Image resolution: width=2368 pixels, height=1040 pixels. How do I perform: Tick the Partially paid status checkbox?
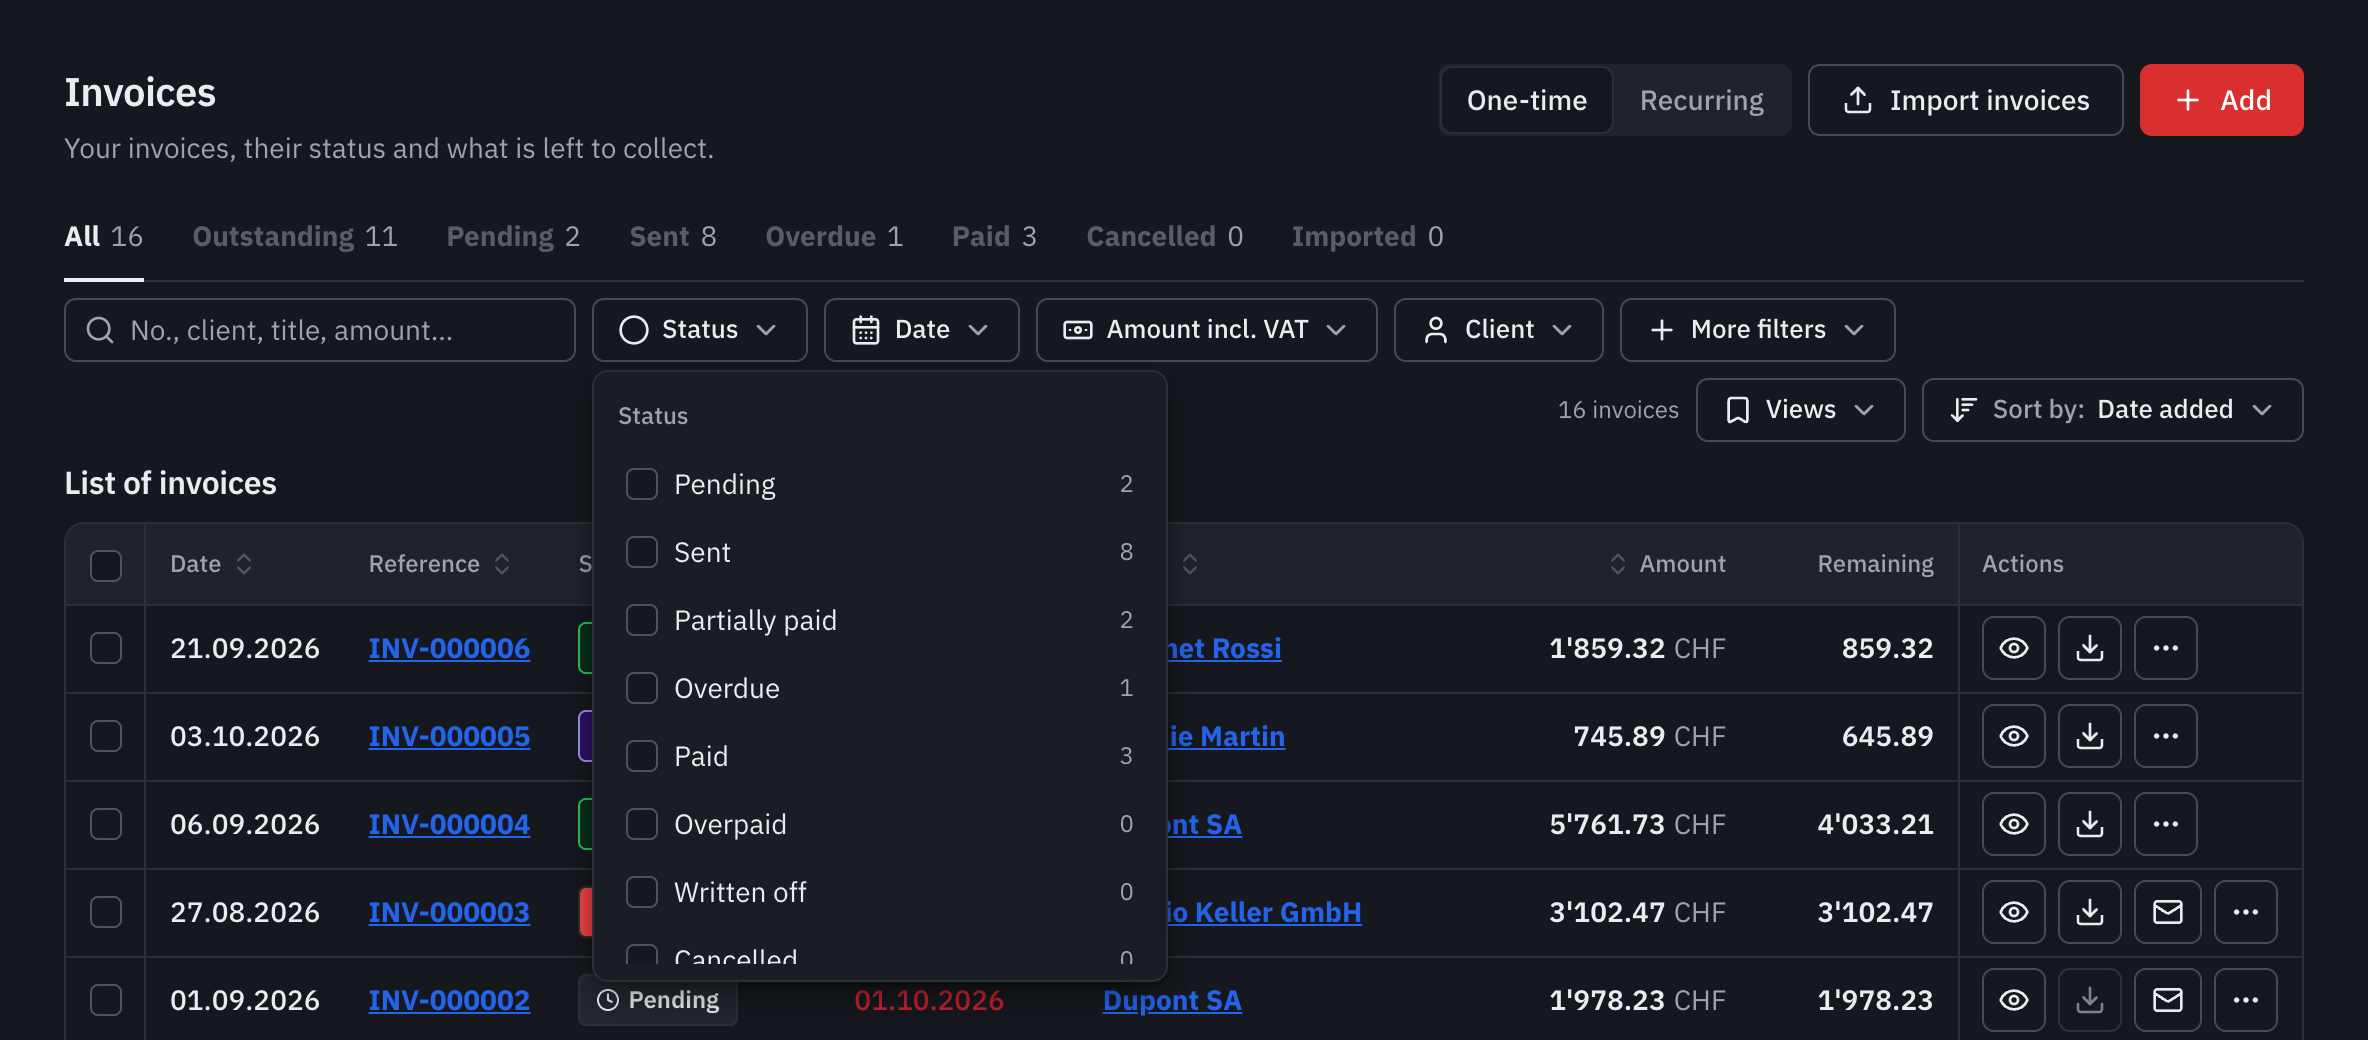(642, 620)
